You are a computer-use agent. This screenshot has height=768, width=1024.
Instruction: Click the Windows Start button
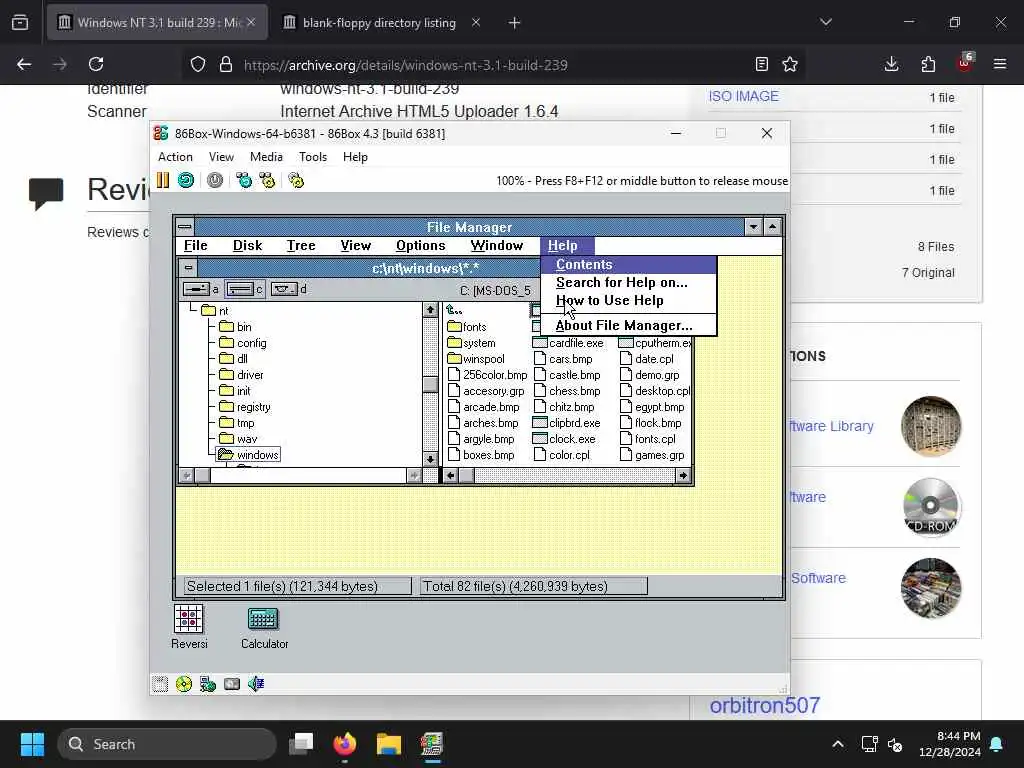pos(32,744)
